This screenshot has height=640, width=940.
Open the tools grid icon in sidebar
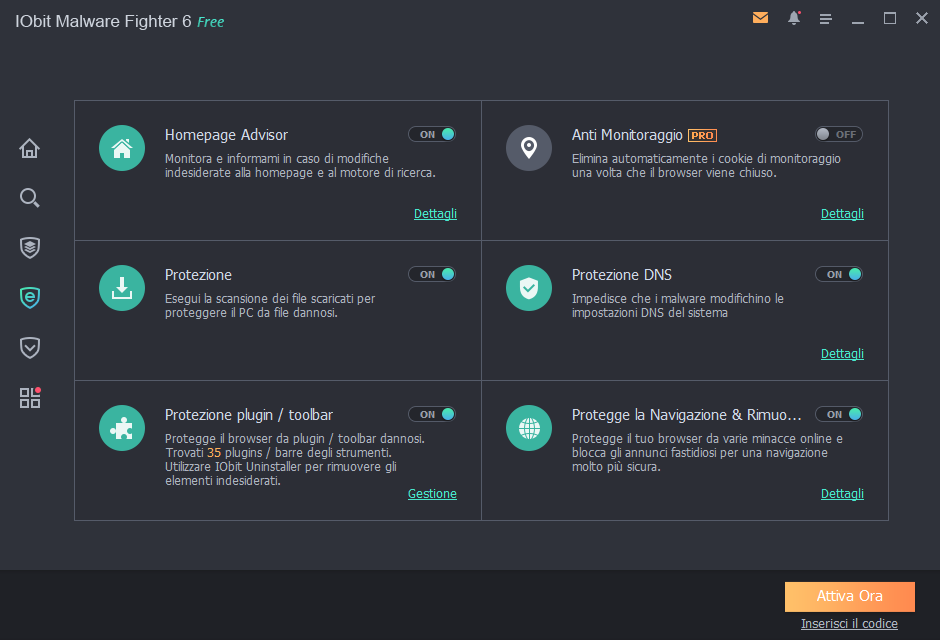pos(30,398)
